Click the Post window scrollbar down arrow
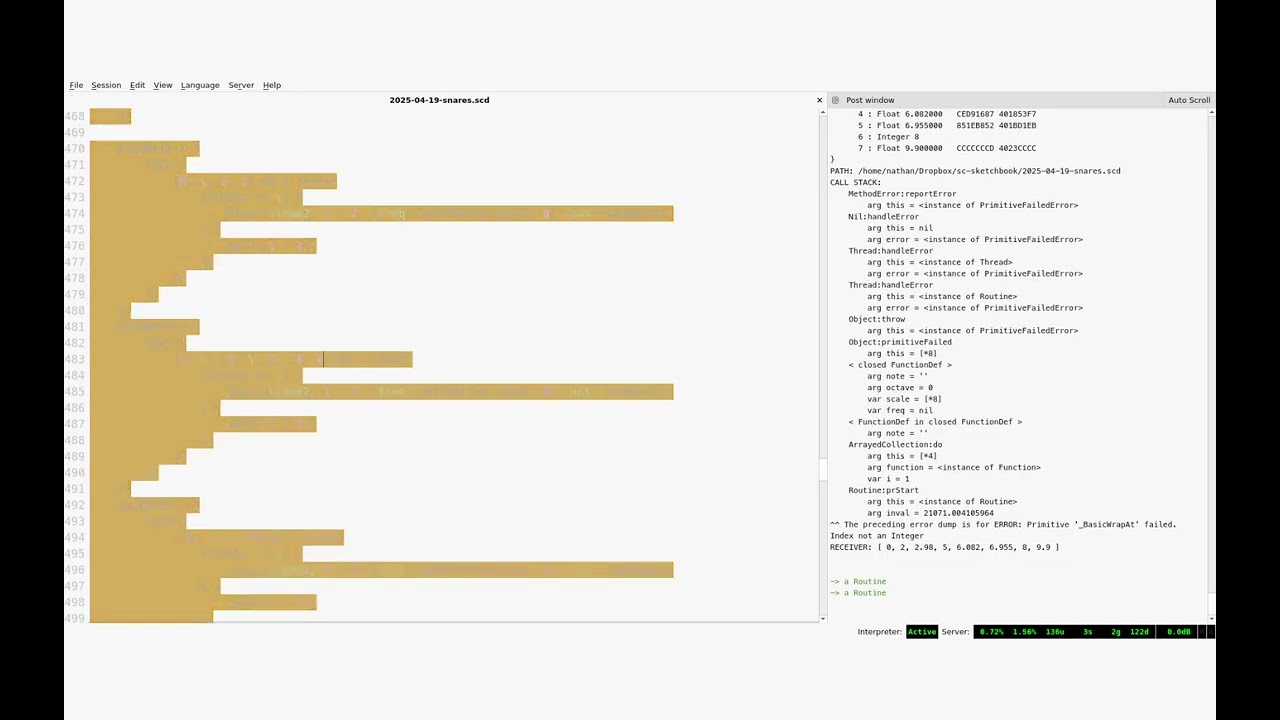This screenshot has height=720, width=1280. click(x=1212, y=618)
